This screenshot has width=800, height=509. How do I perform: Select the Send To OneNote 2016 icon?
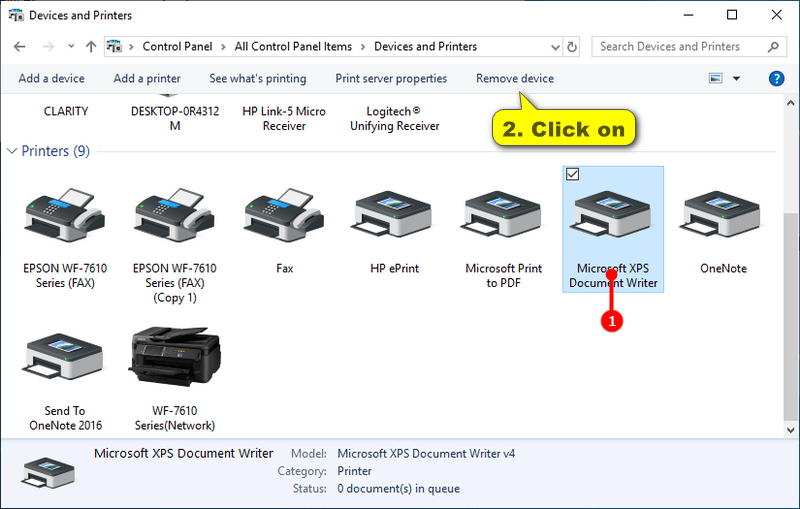pyautogui.click(x=65, y=357)
